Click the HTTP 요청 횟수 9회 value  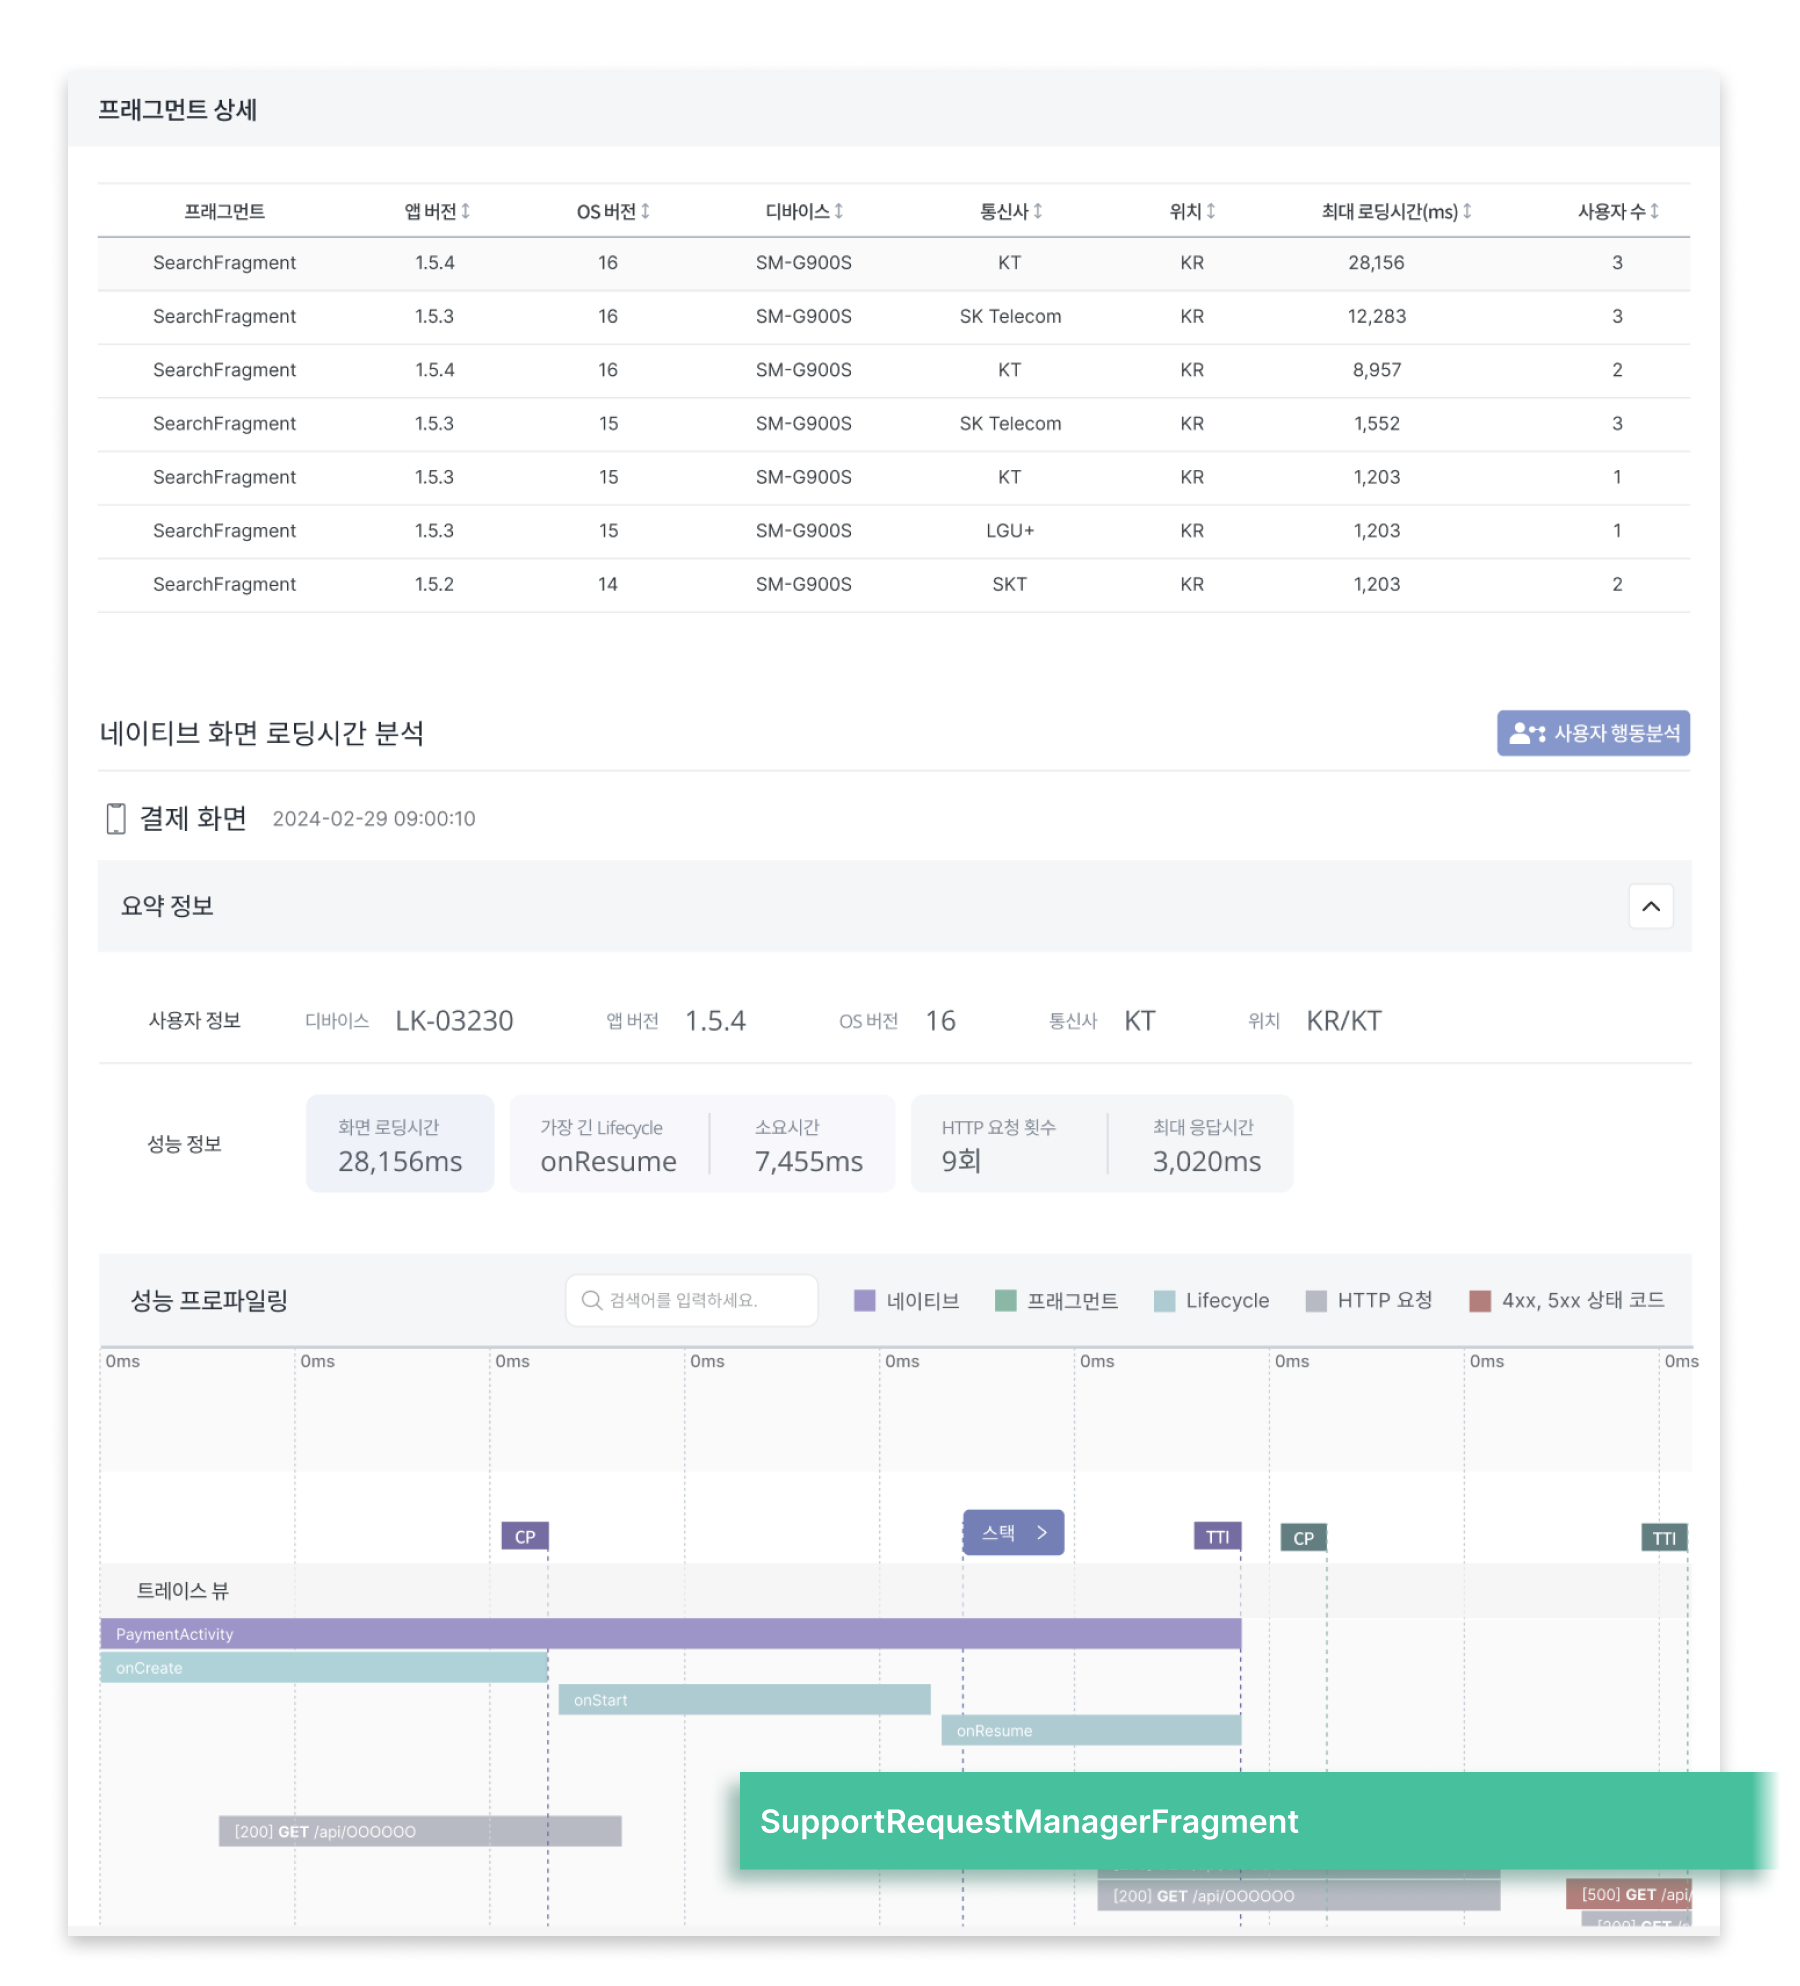(x=961, y=1161)
